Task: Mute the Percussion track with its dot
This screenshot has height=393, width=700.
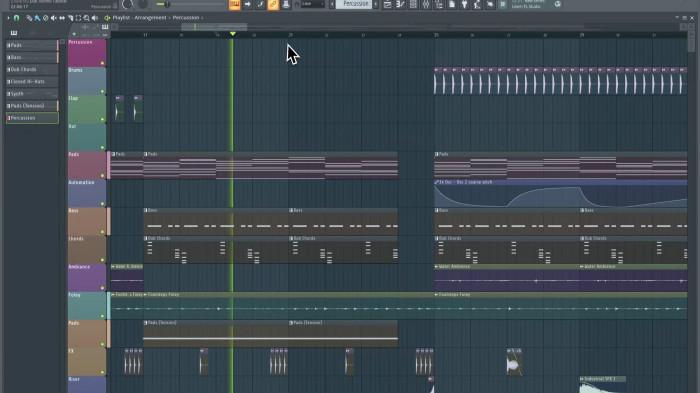Action: (102, 63)
